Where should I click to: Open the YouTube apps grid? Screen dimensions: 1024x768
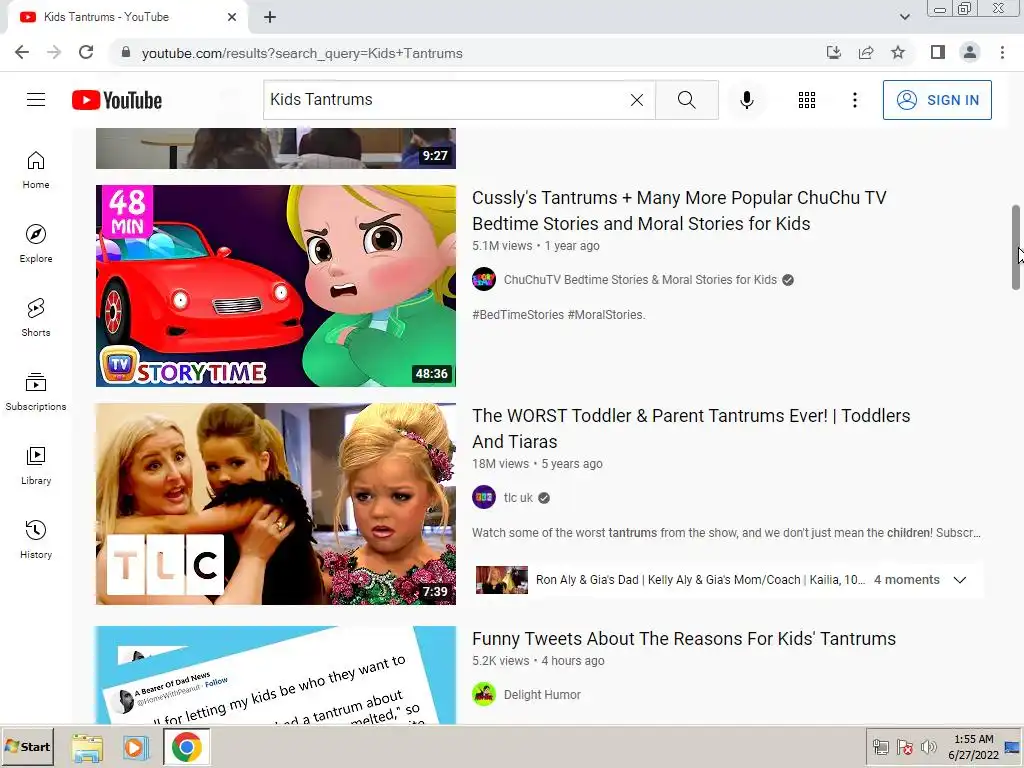tap(807, 100)
